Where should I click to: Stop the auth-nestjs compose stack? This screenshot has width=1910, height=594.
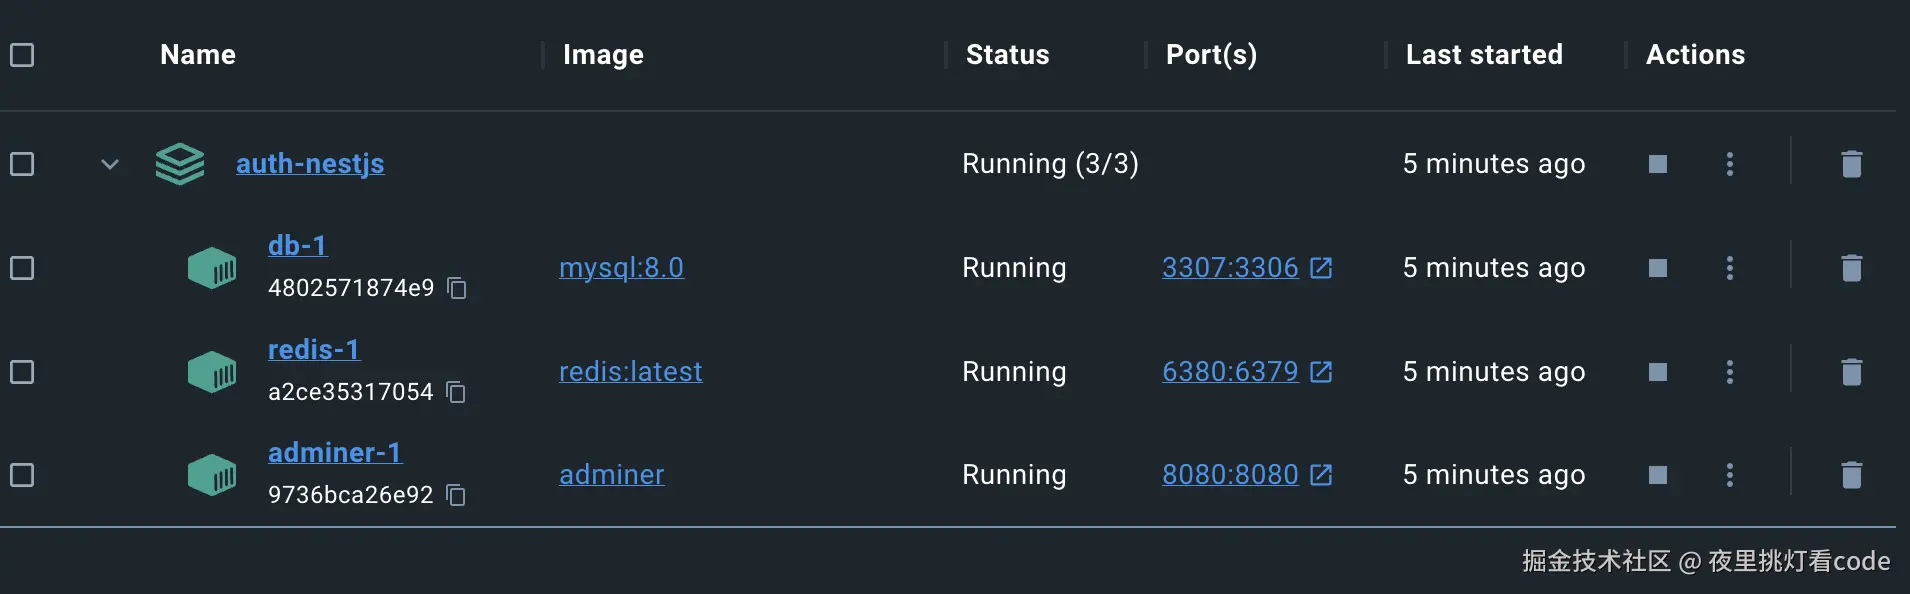[1657, 164]
